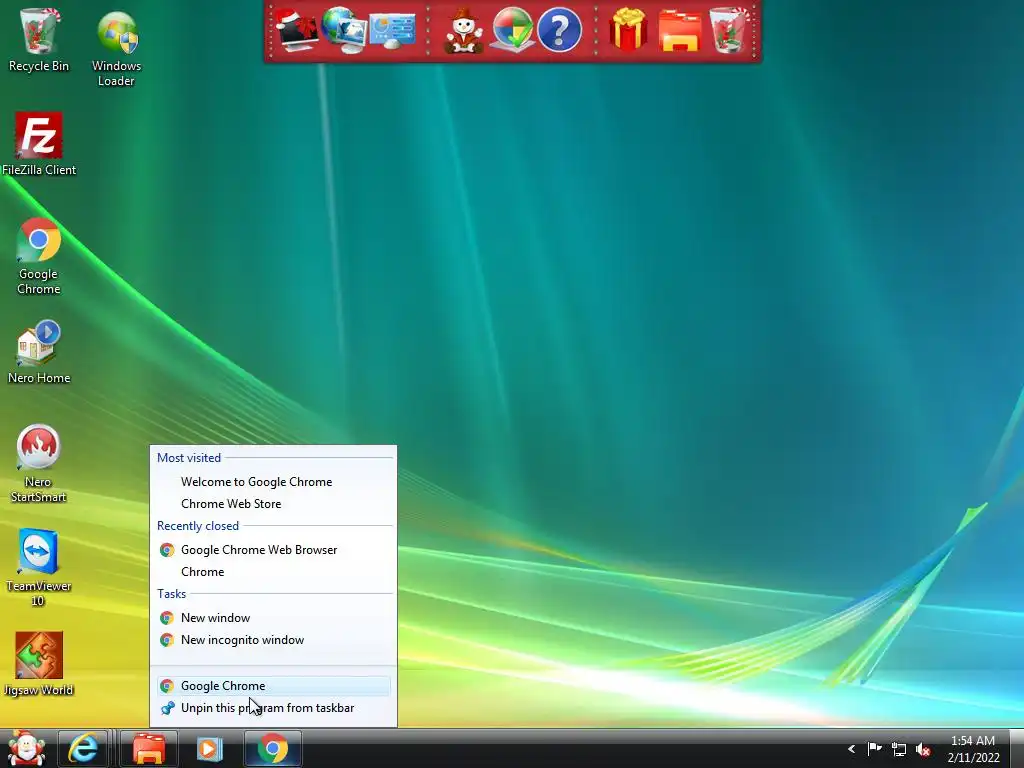The image size is (1024, 768).
Task: Choose New incognito window from Tasks
Action: pos(274,640)
